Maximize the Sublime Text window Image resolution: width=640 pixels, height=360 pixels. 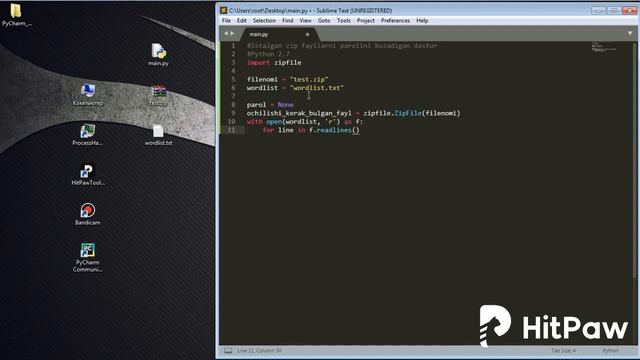click(x=613, y=11)
